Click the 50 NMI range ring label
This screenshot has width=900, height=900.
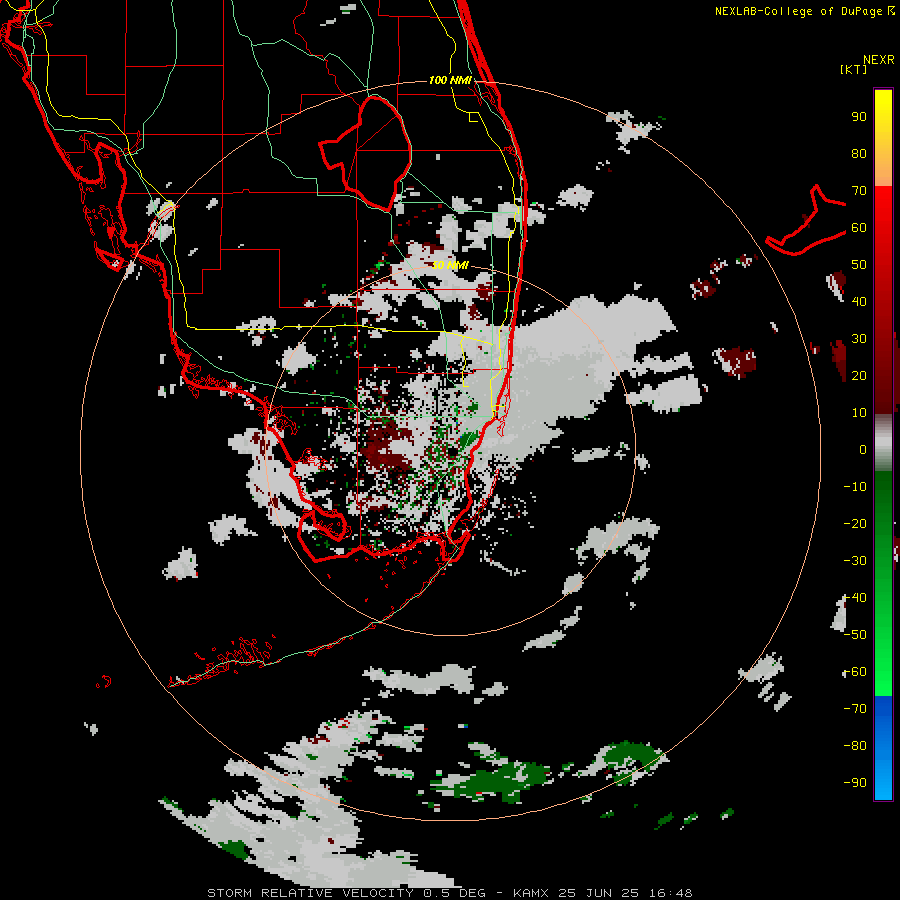450,265
